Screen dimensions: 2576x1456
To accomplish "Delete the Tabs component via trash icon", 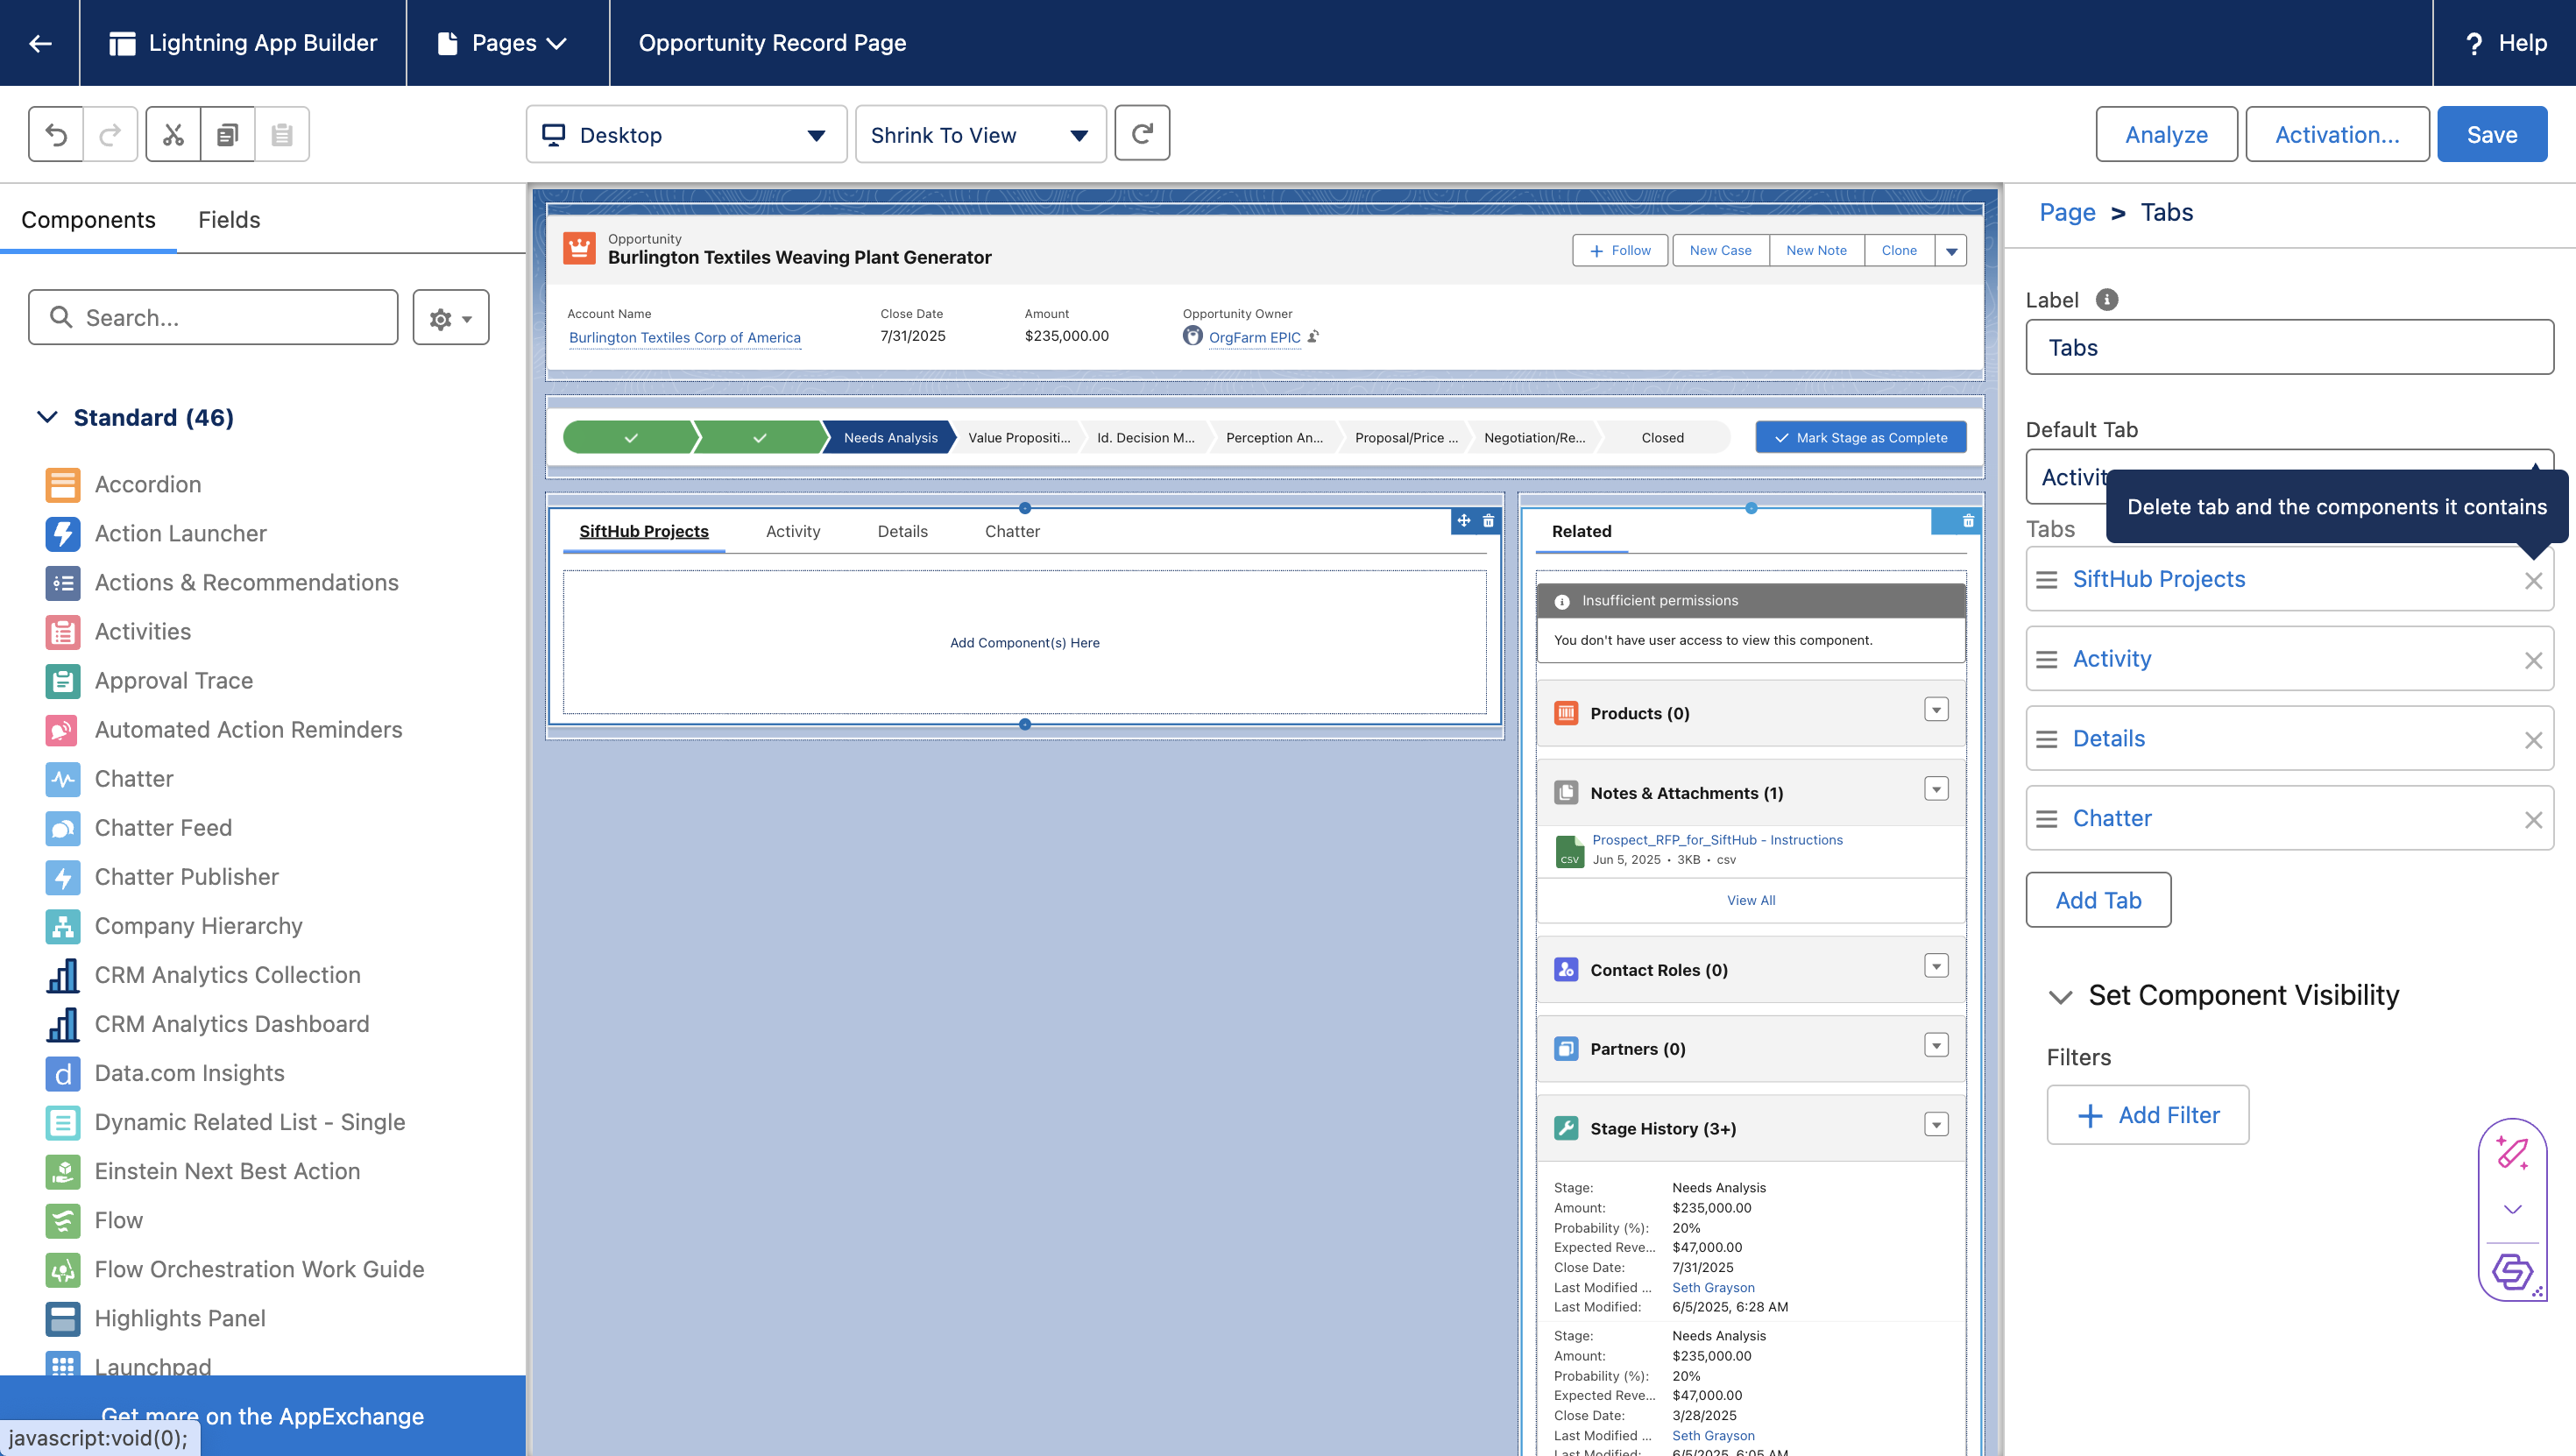I will 1488,521.
